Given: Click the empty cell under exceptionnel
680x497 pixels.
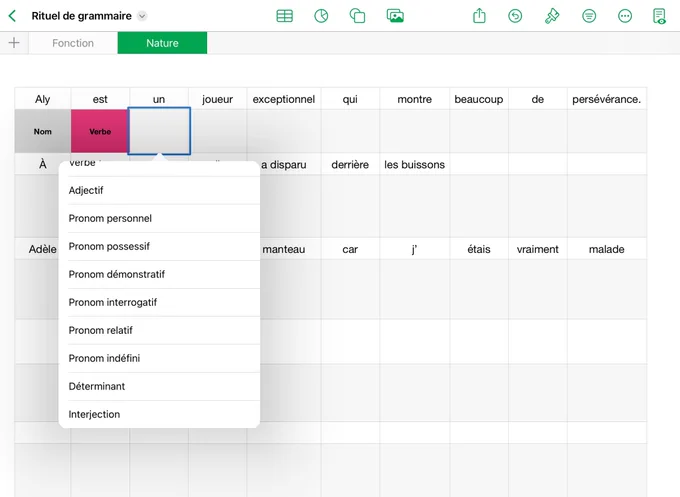Looking at the screenshot, I should [284, 131].
